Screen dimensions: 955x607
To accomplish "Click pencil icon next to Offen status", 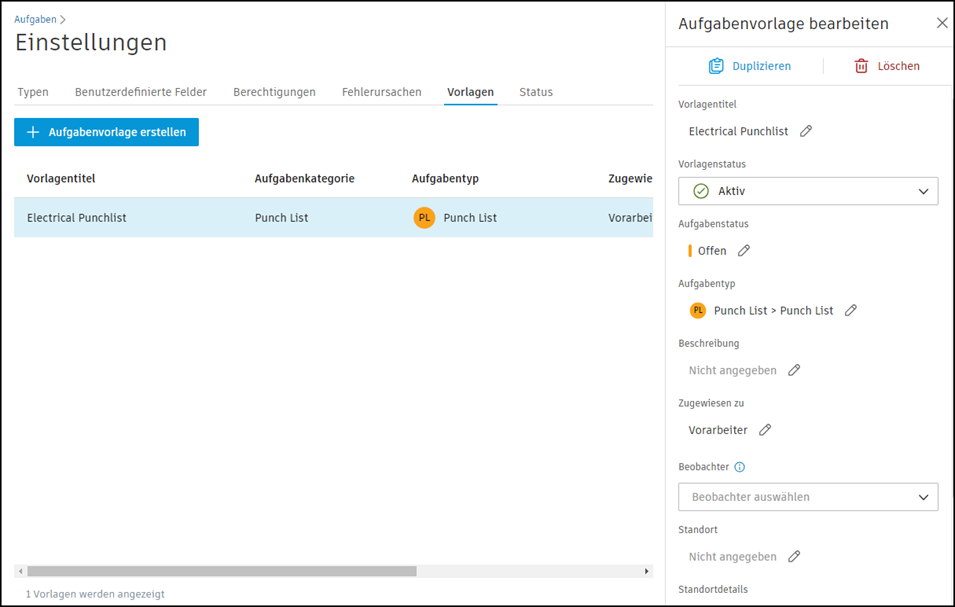I will 744,251.
